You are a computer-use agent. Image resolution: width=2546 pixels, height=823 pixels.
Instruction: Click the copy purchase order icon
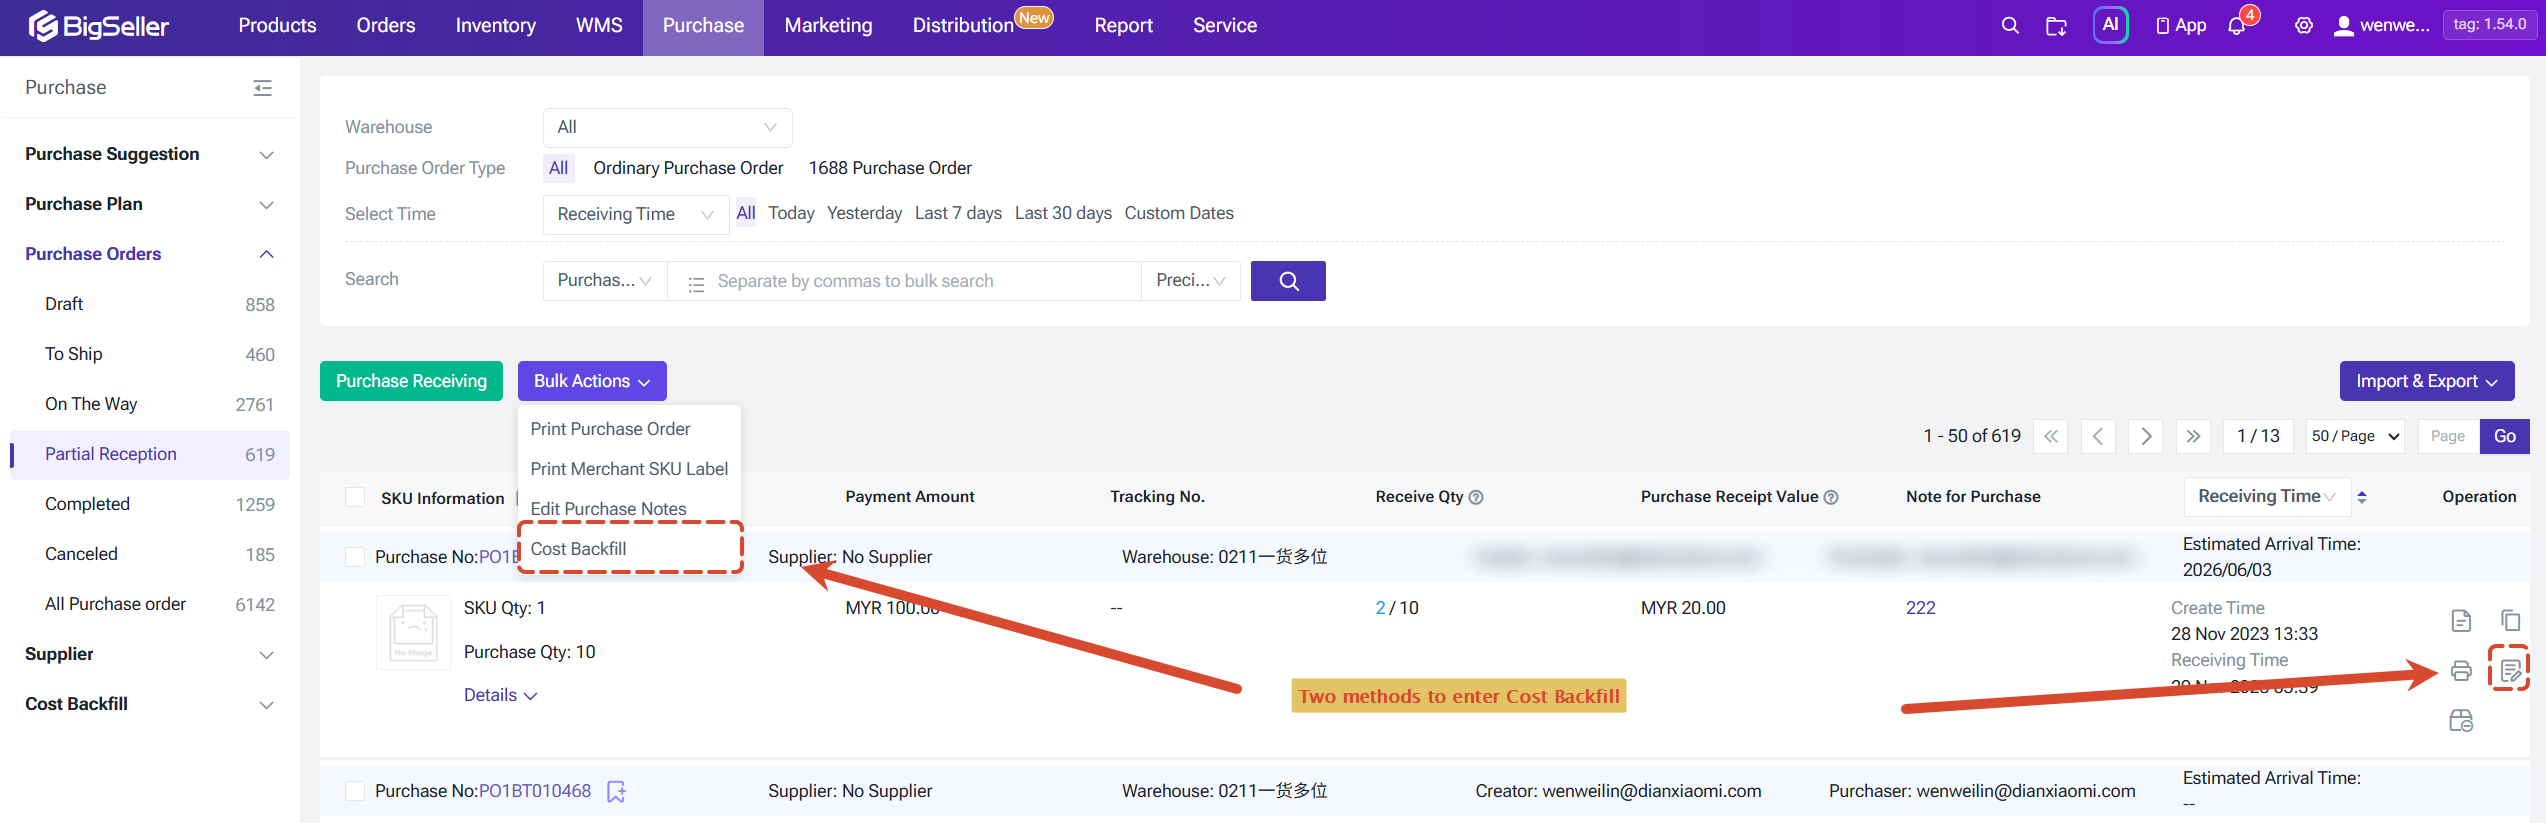click(2510, 620)
